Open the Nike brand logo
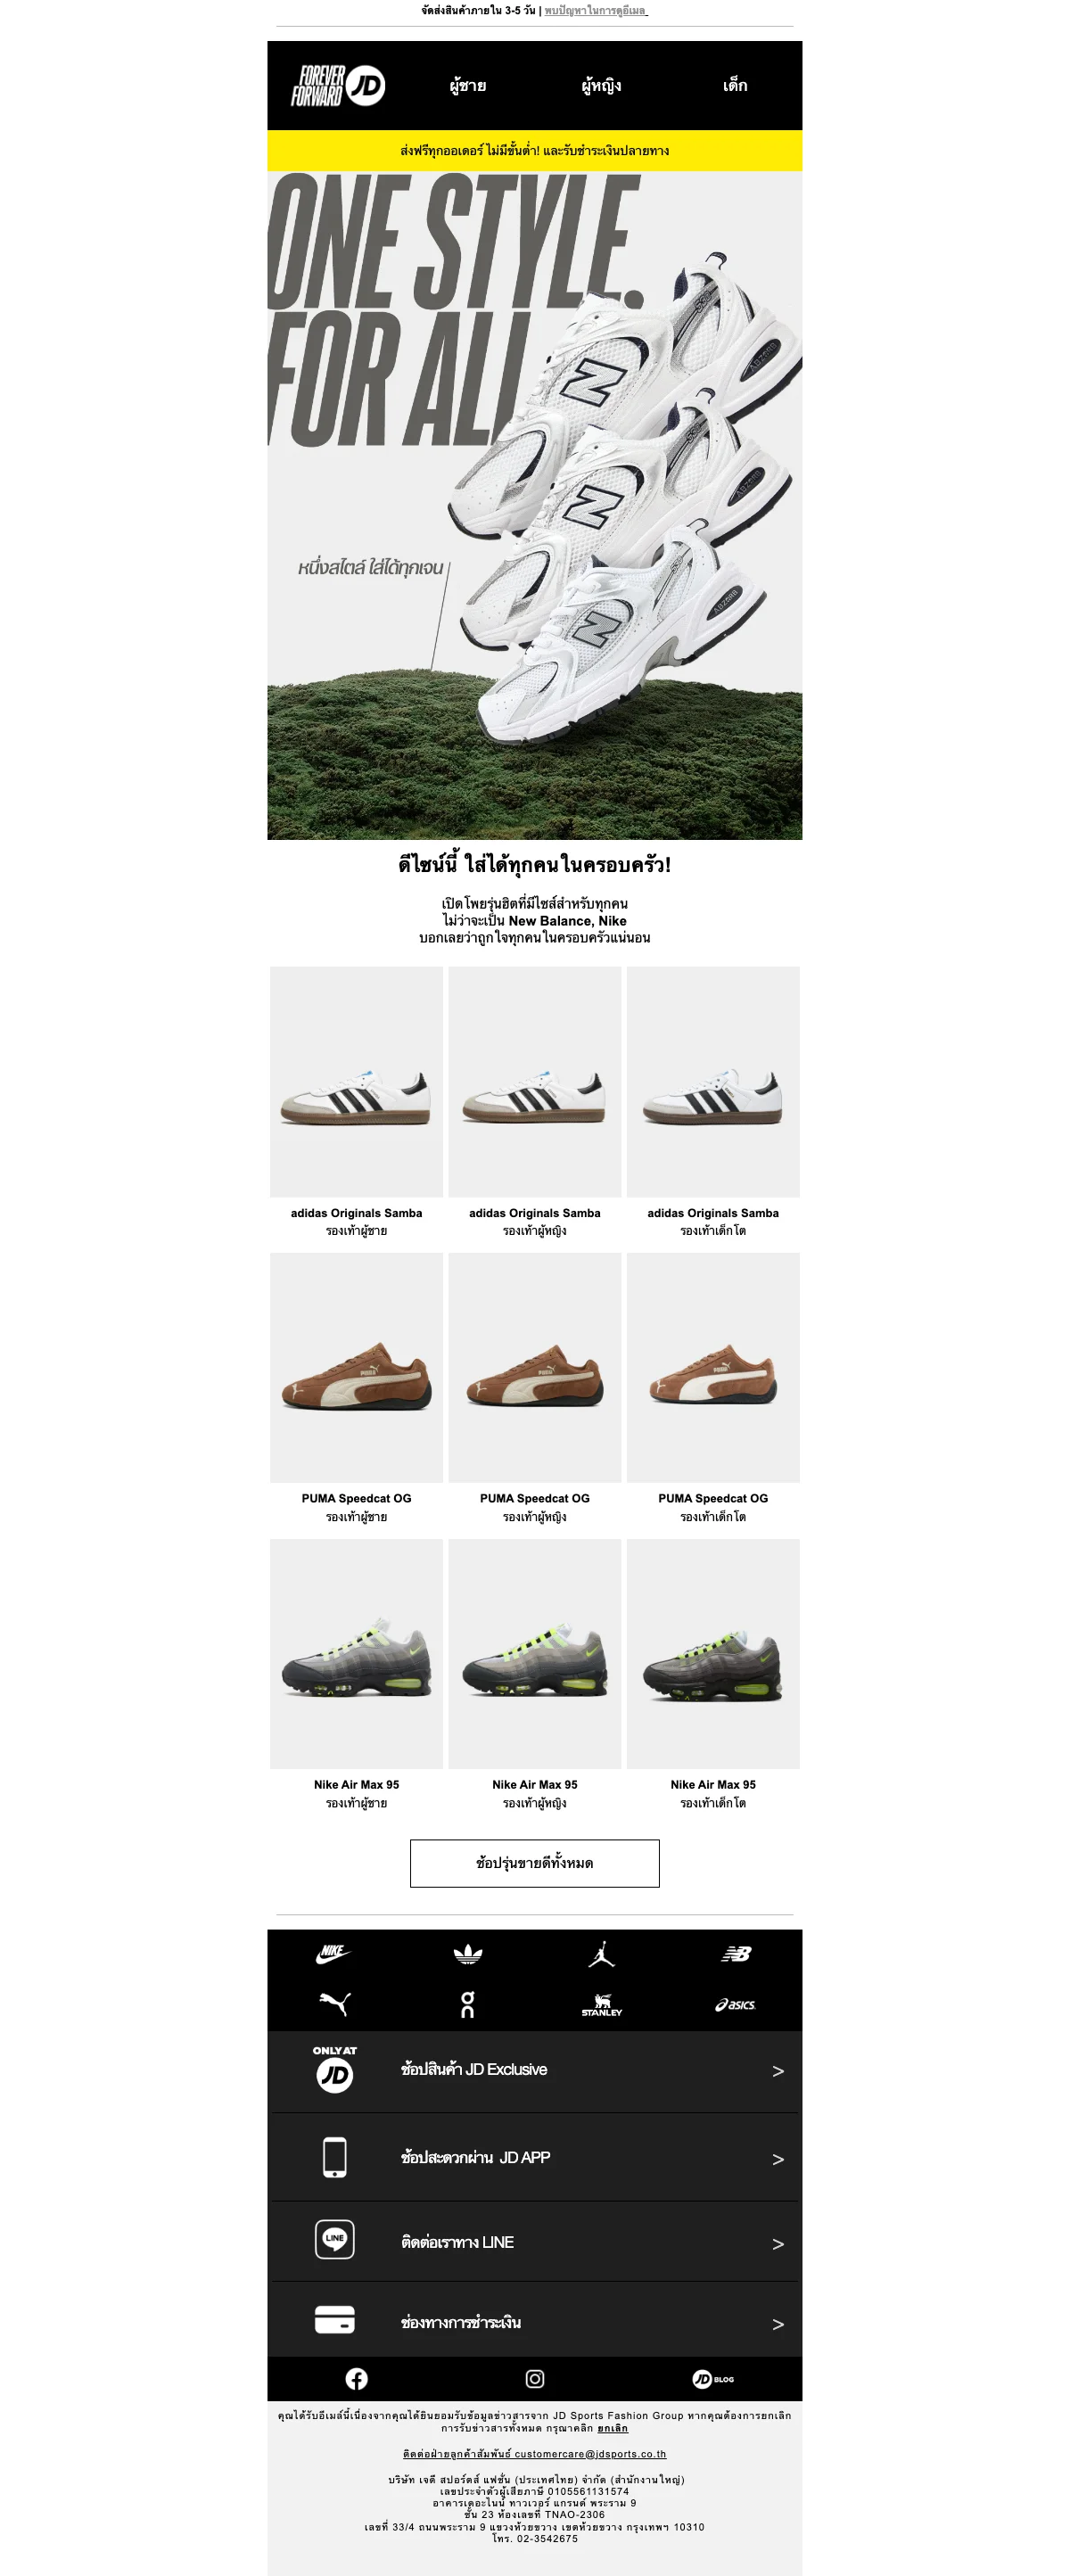The height and width of the screenshot is (2576, 1070). (333, 1954)
